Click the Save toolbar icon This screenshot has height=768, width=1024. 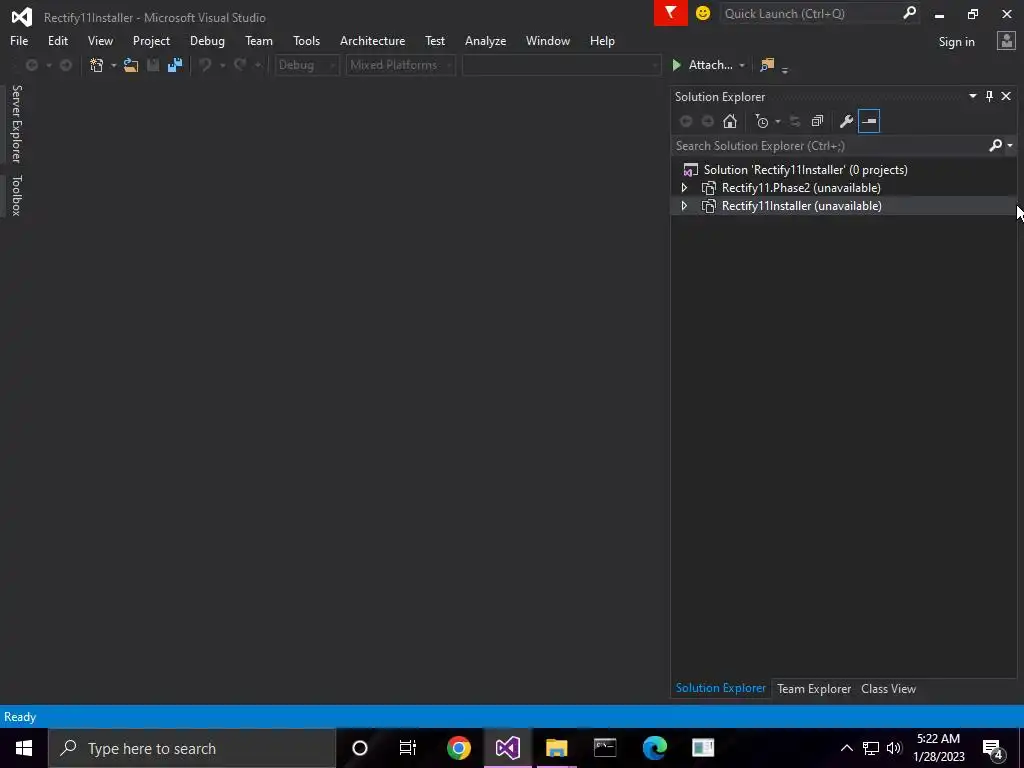(153, 65)
